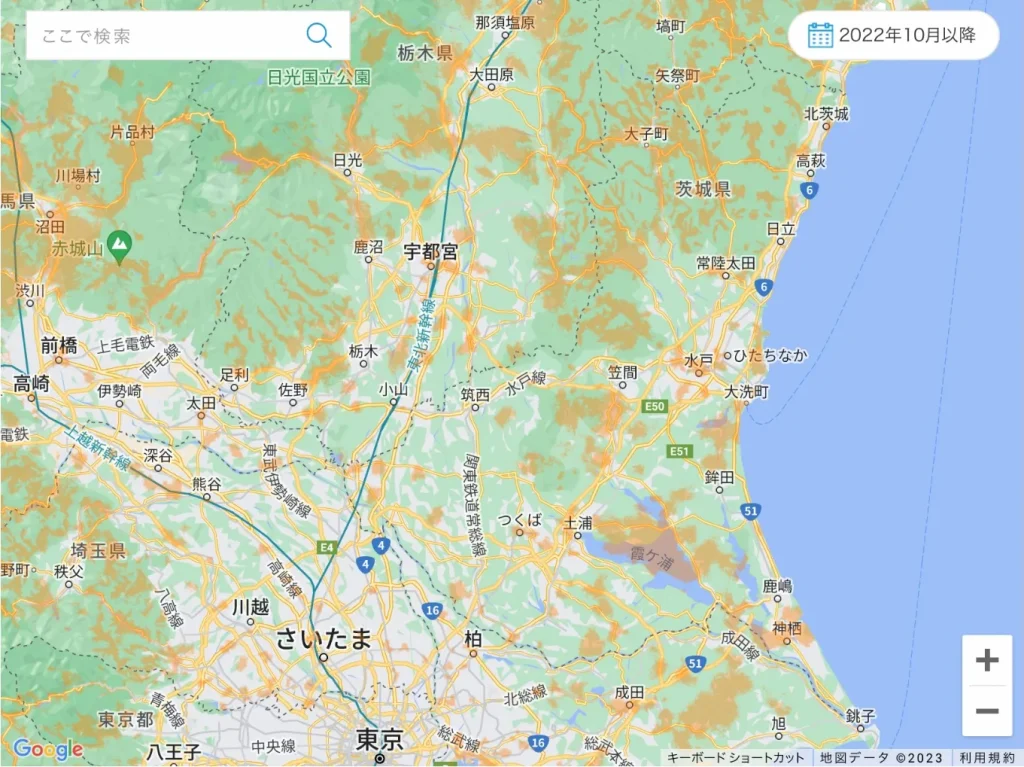
Task: Click the 東京 city label
Action: 379,740
